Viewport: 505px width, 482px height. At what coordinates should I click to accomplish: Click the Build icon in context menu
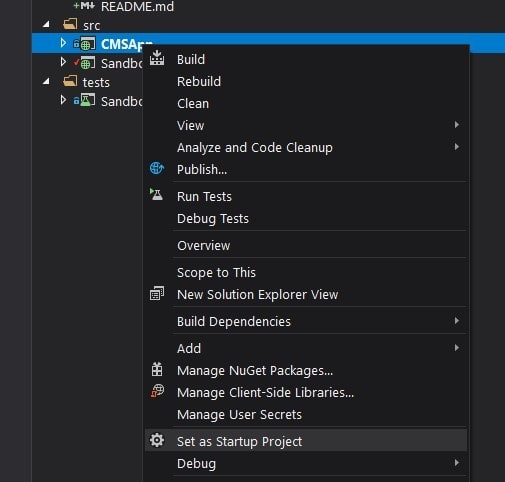click(x=157, y=58)
